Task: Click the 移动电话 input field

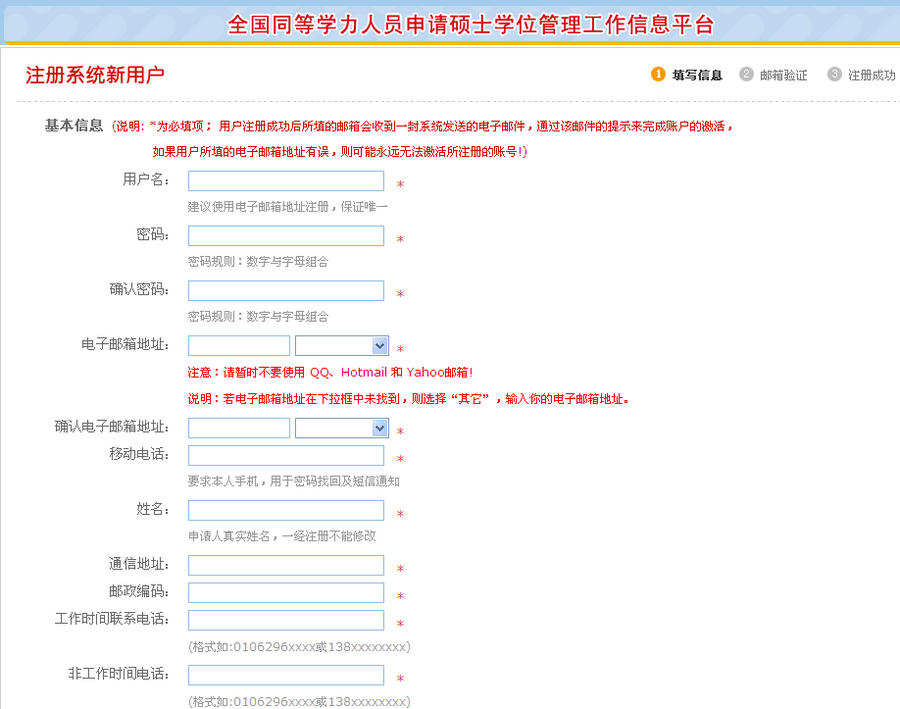Action: 284,455
